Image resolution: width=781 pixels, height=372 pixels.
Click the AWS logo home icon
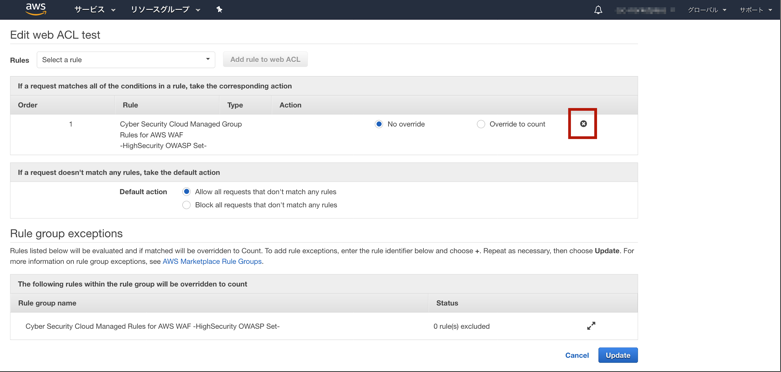[x=36, y=9]
